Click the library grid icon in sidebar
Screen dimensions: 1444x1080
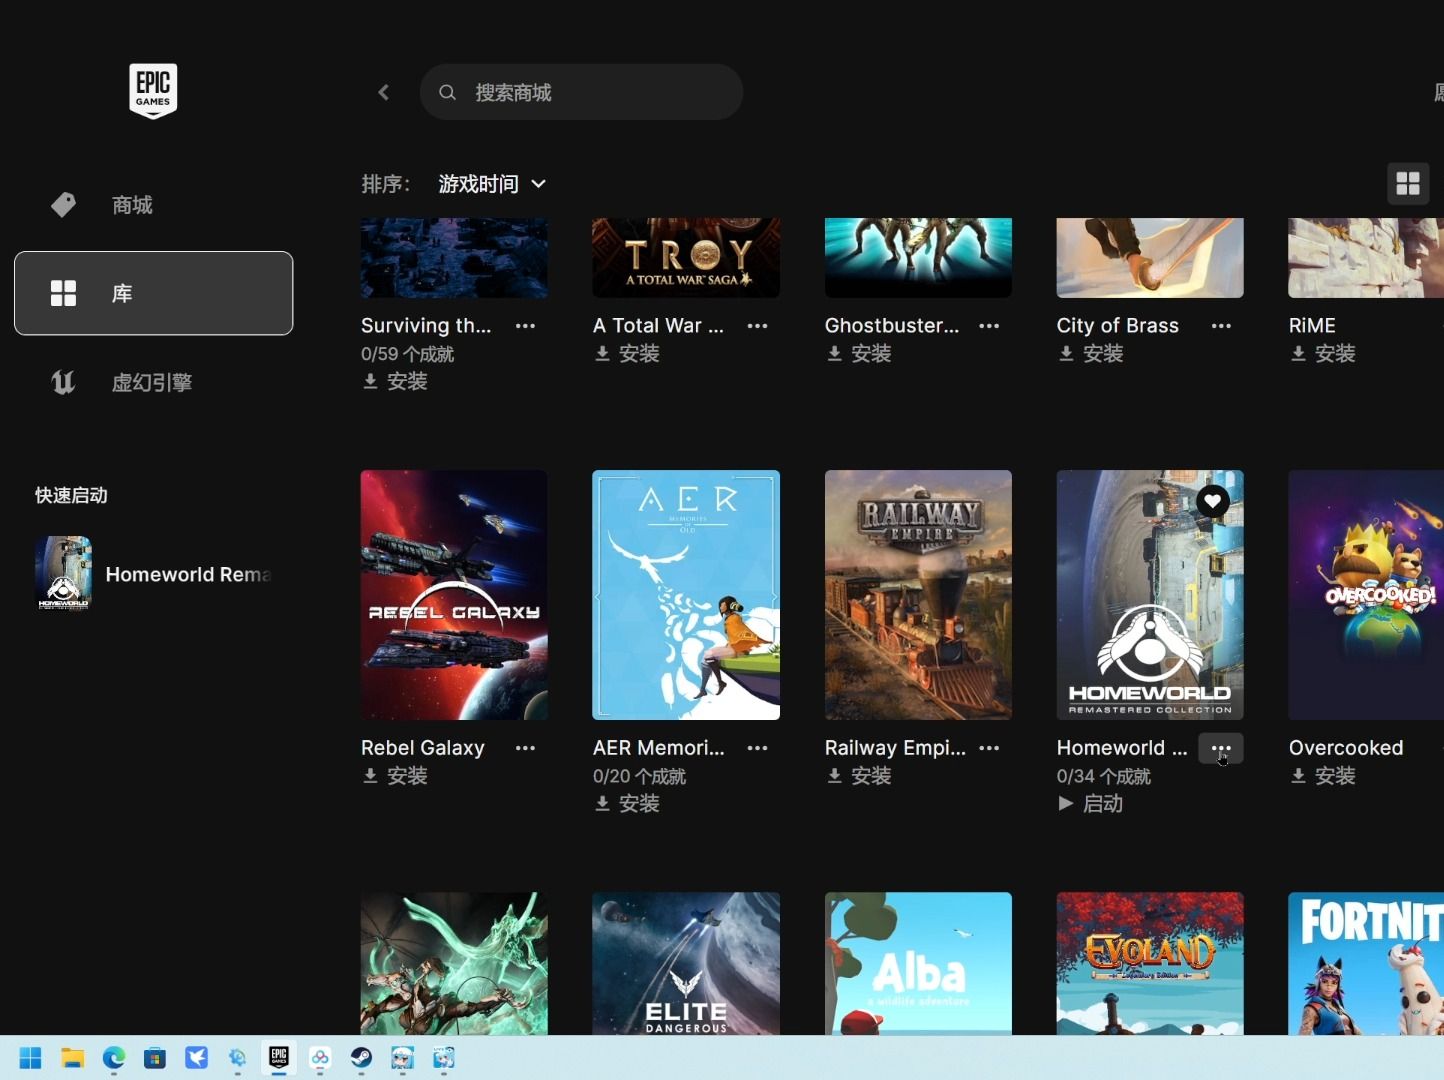click(63, 293)
